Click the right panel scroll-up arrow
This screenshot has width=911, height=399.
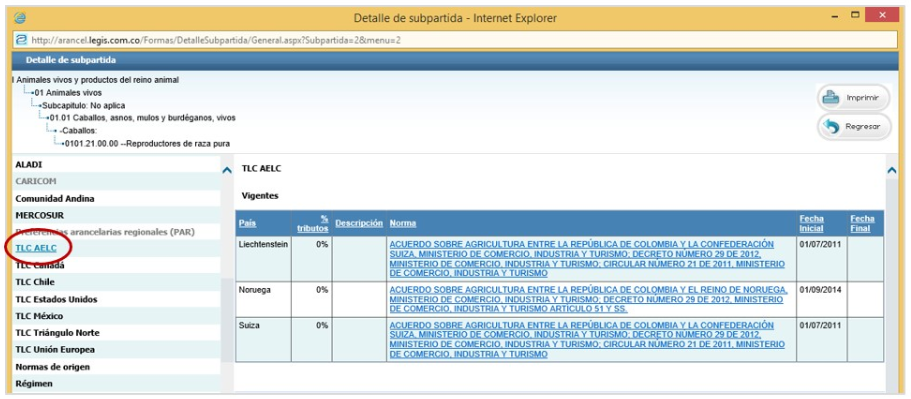891,170
